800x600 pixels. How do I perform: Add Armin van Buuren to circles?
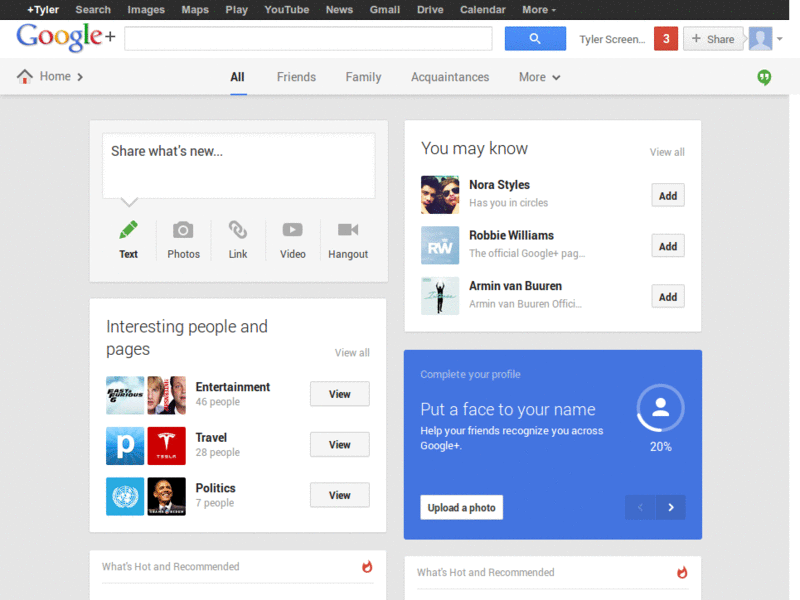click(668, 297)
